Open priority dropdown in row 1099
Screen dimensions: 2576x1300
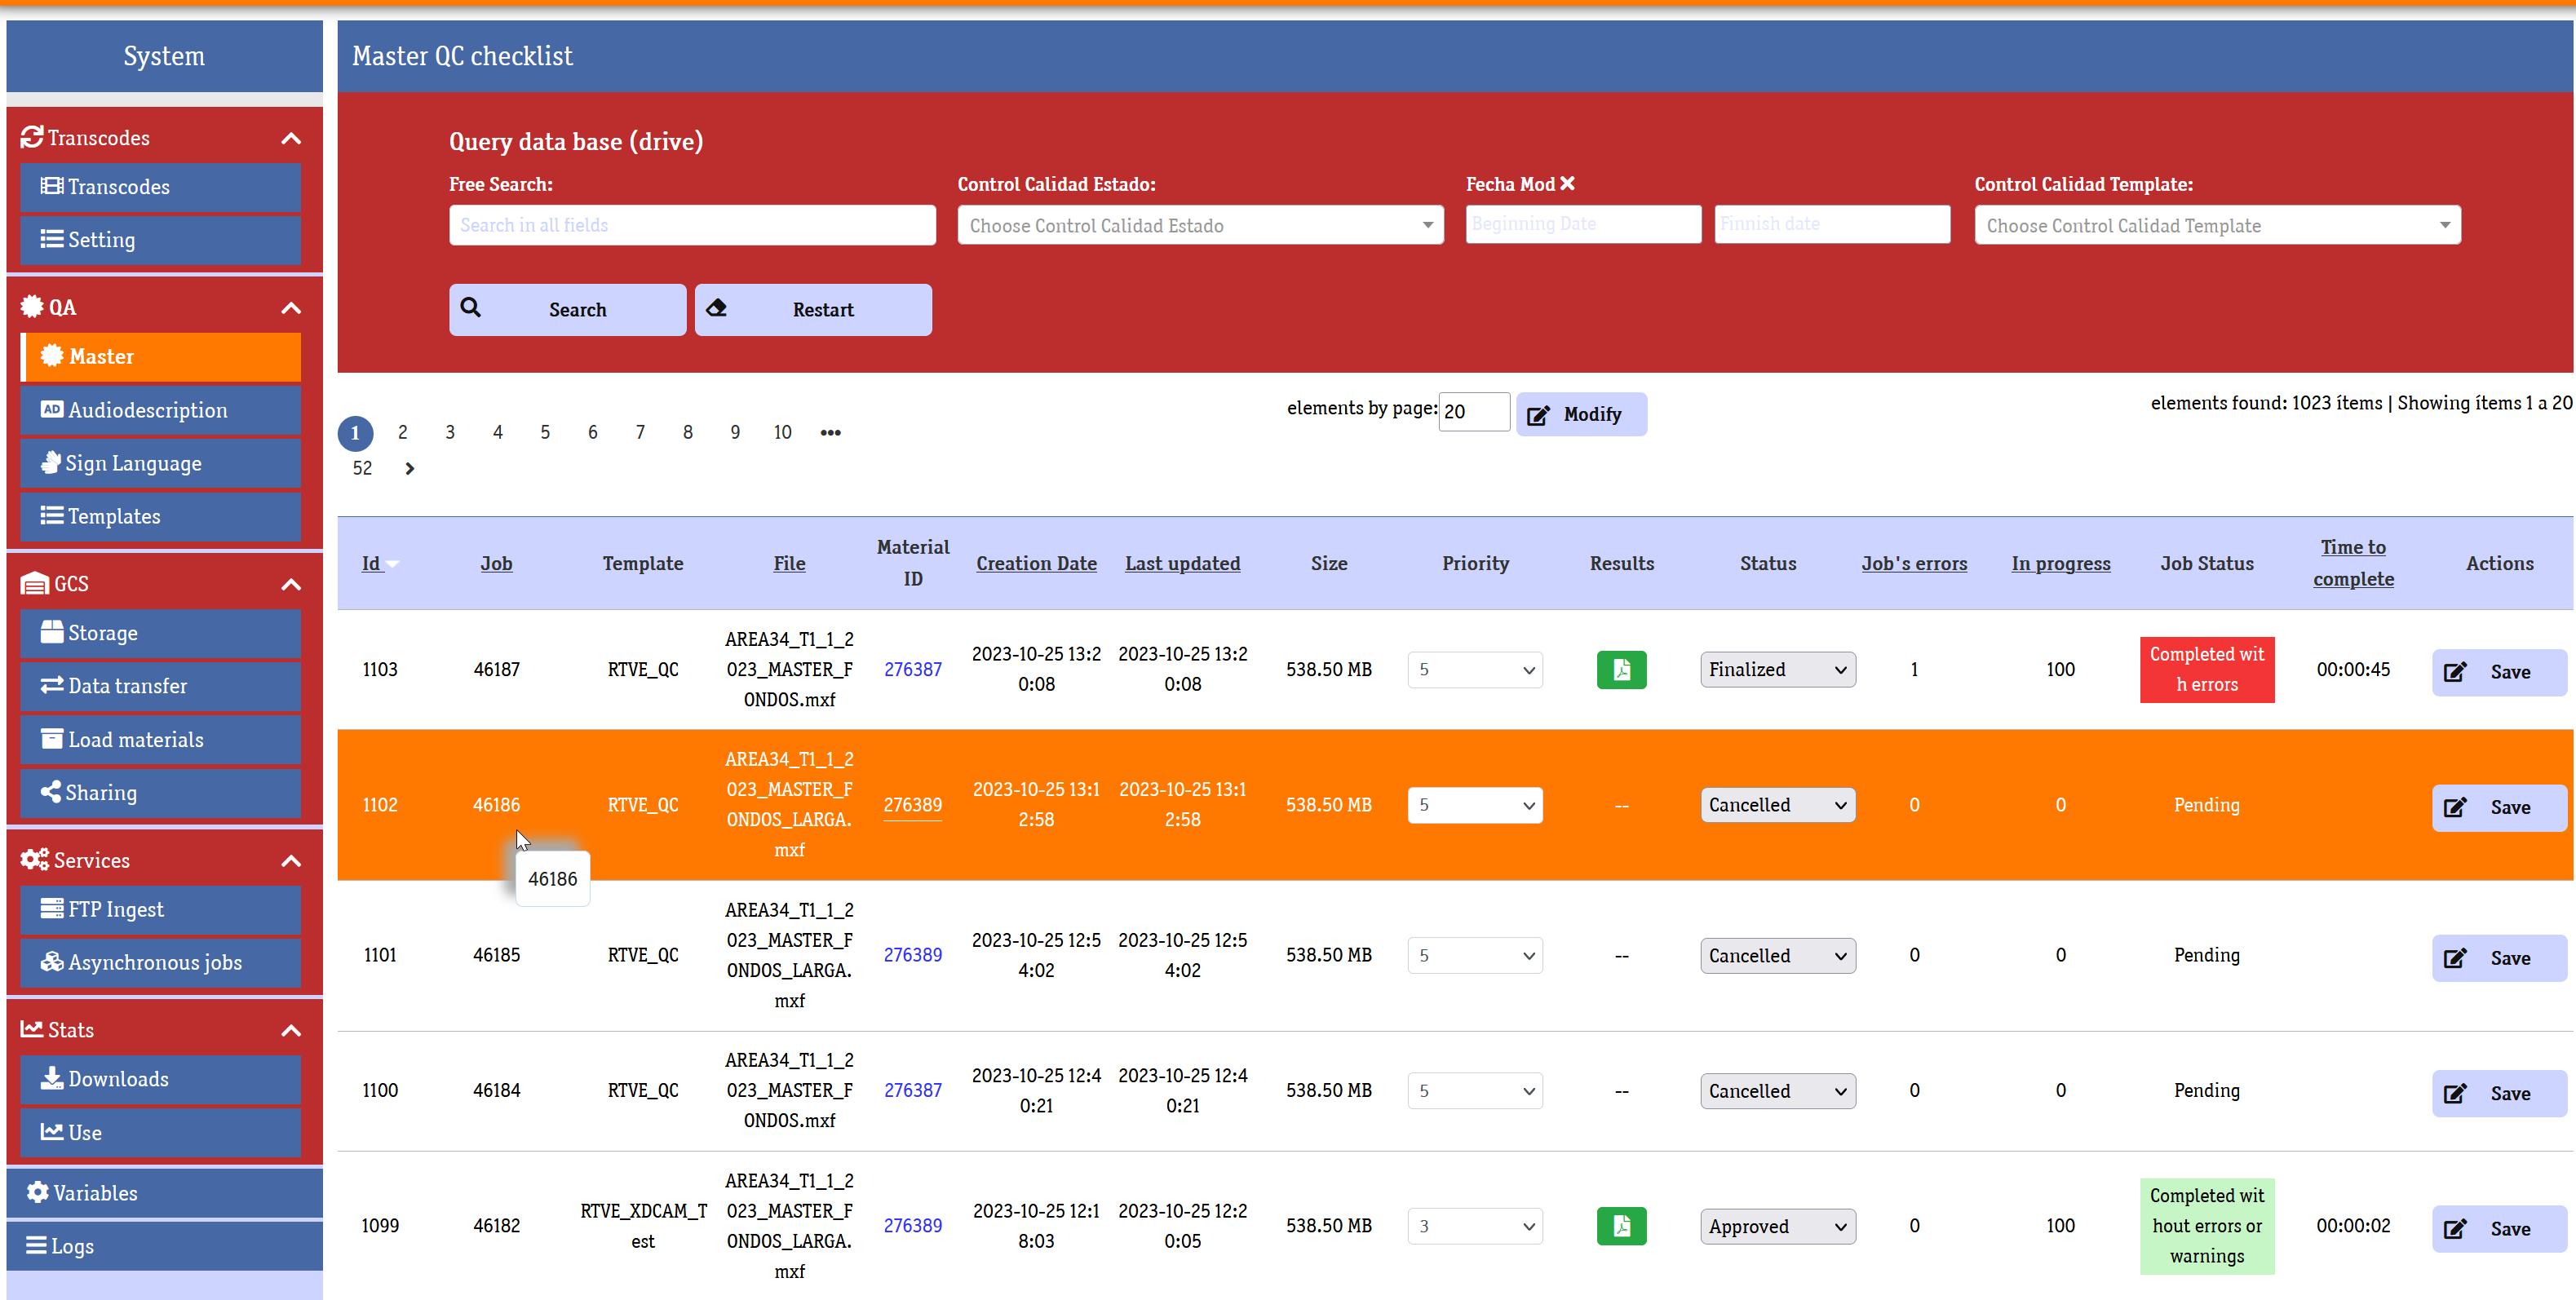point(1475,1227)
